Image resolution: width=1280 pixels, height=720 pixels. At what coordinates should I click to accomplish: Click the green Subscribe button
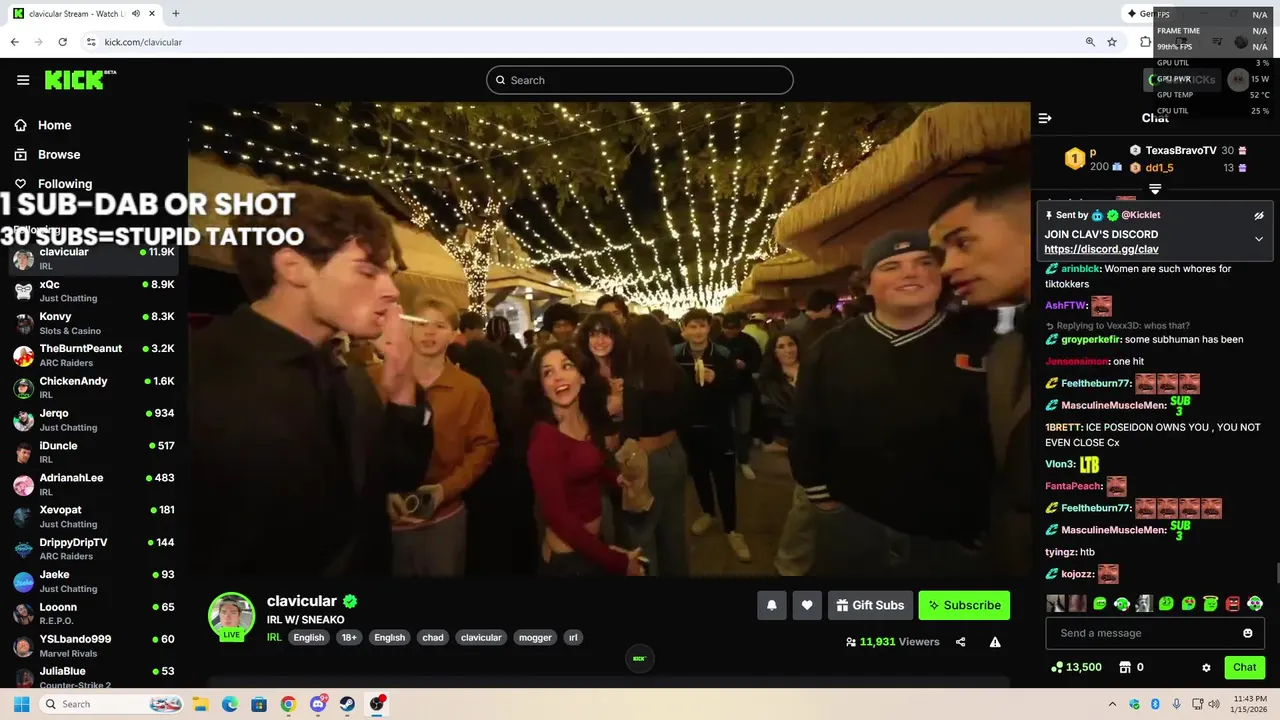(x=964, y=605)
